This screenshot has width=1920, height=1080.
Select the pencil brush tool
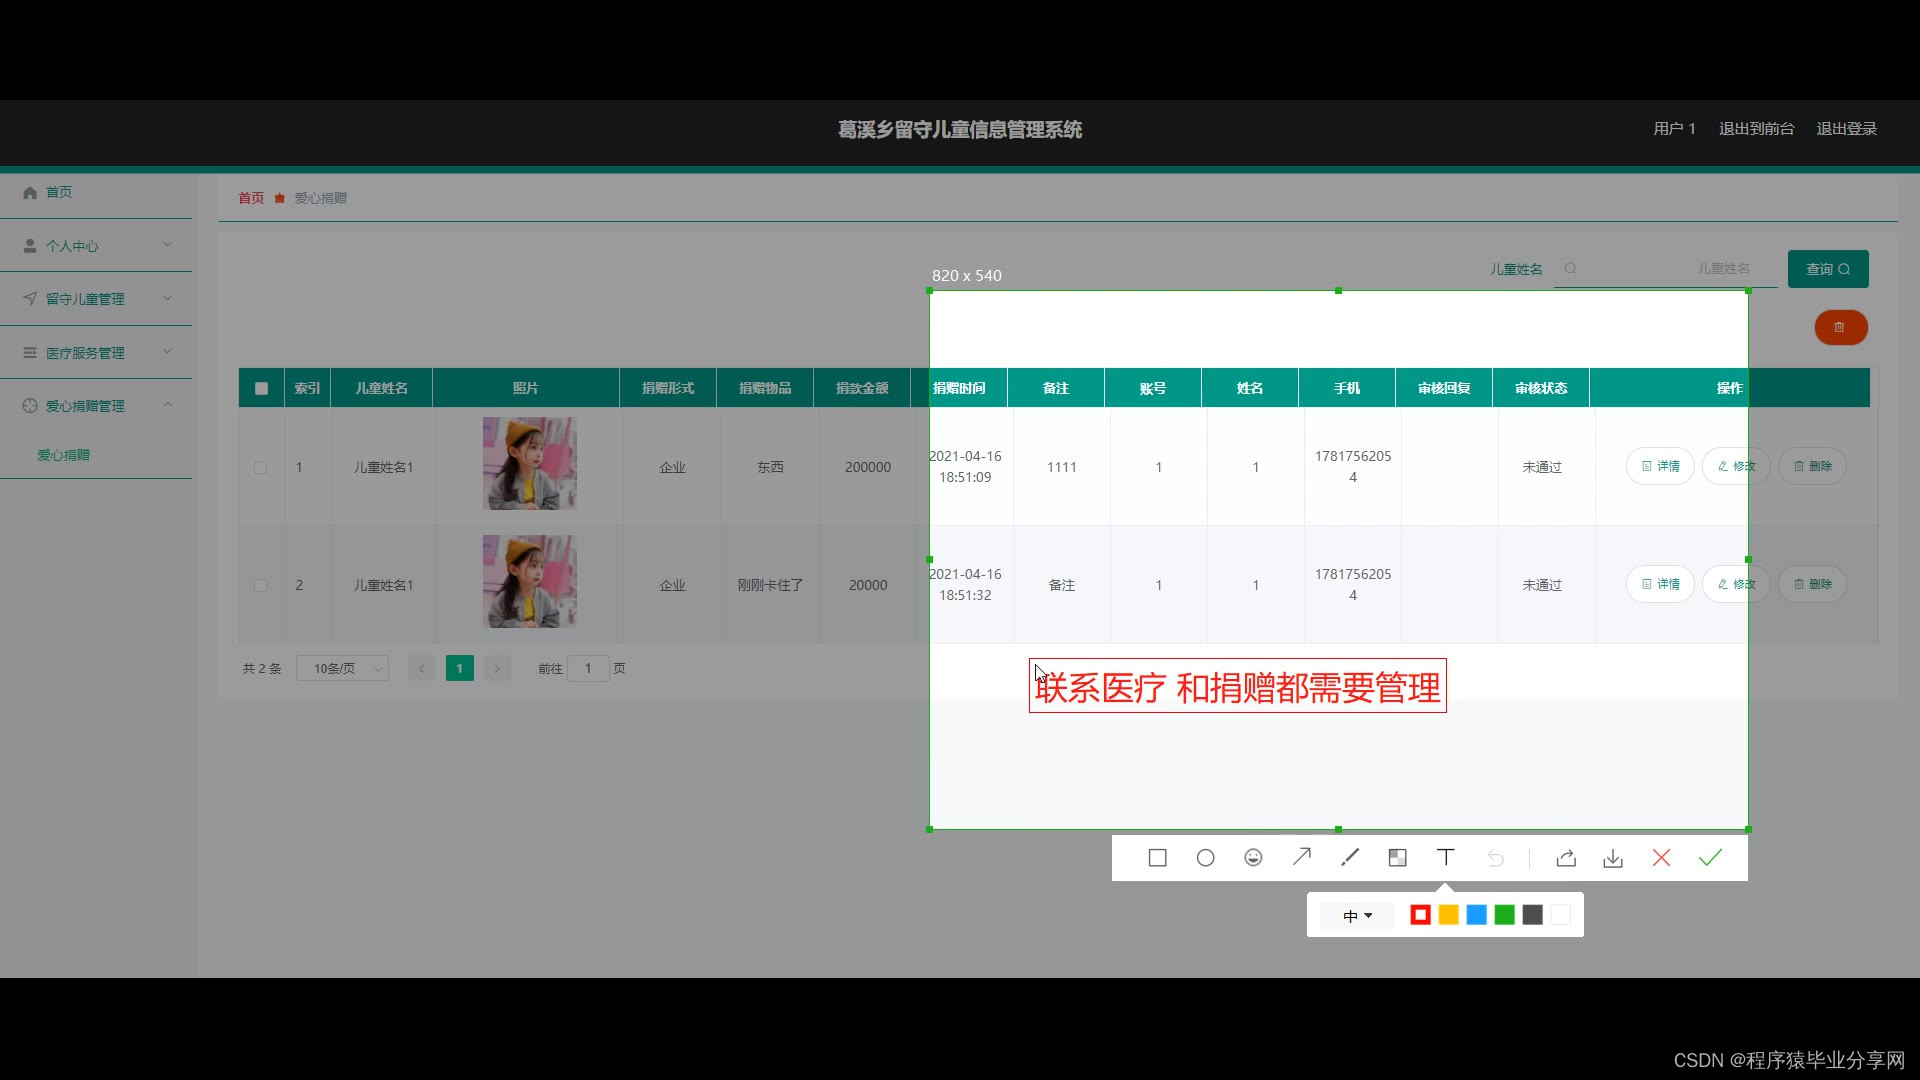point(1349,857)
